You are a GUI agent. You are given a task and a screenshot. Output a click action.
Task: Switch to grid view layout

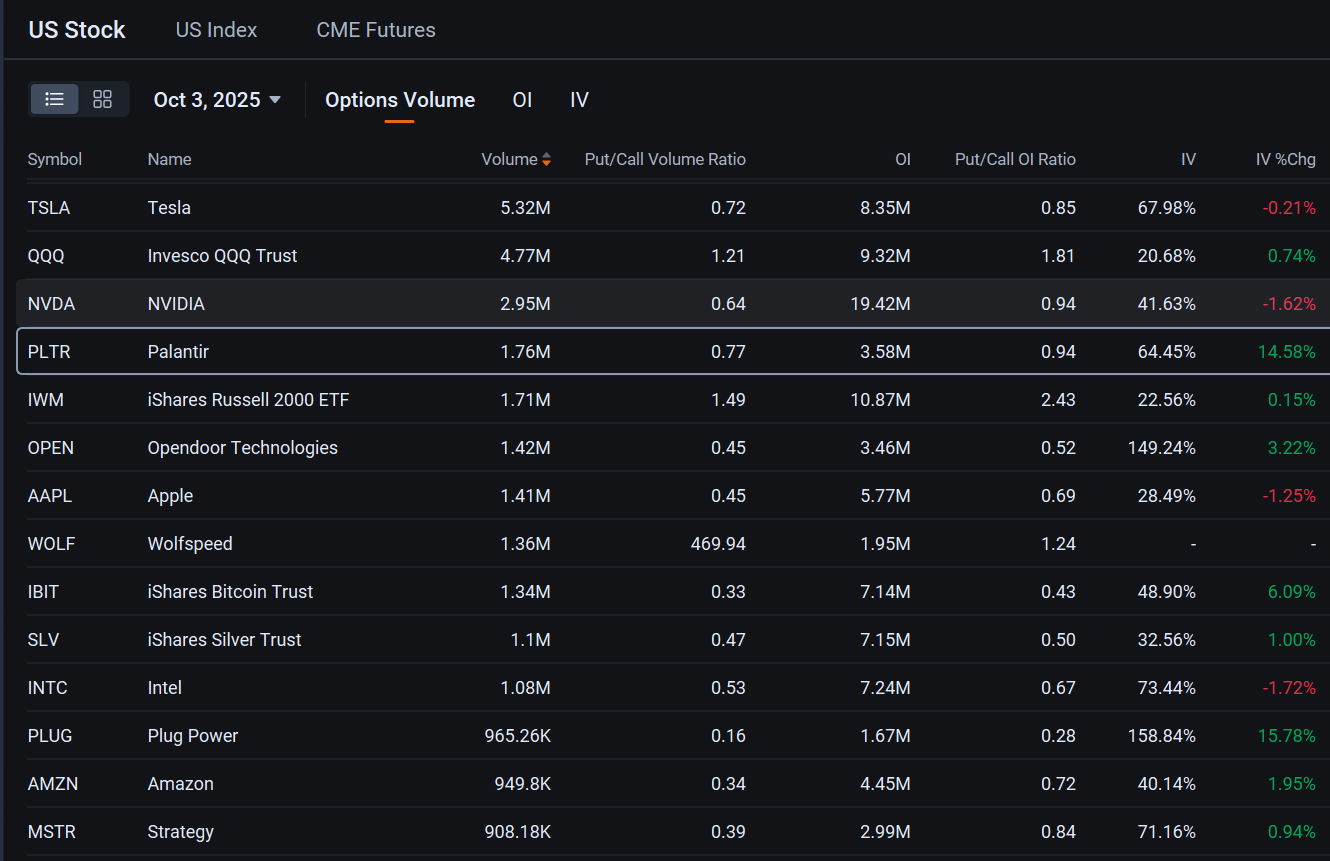pyautogui.click(x=102, y=99)
